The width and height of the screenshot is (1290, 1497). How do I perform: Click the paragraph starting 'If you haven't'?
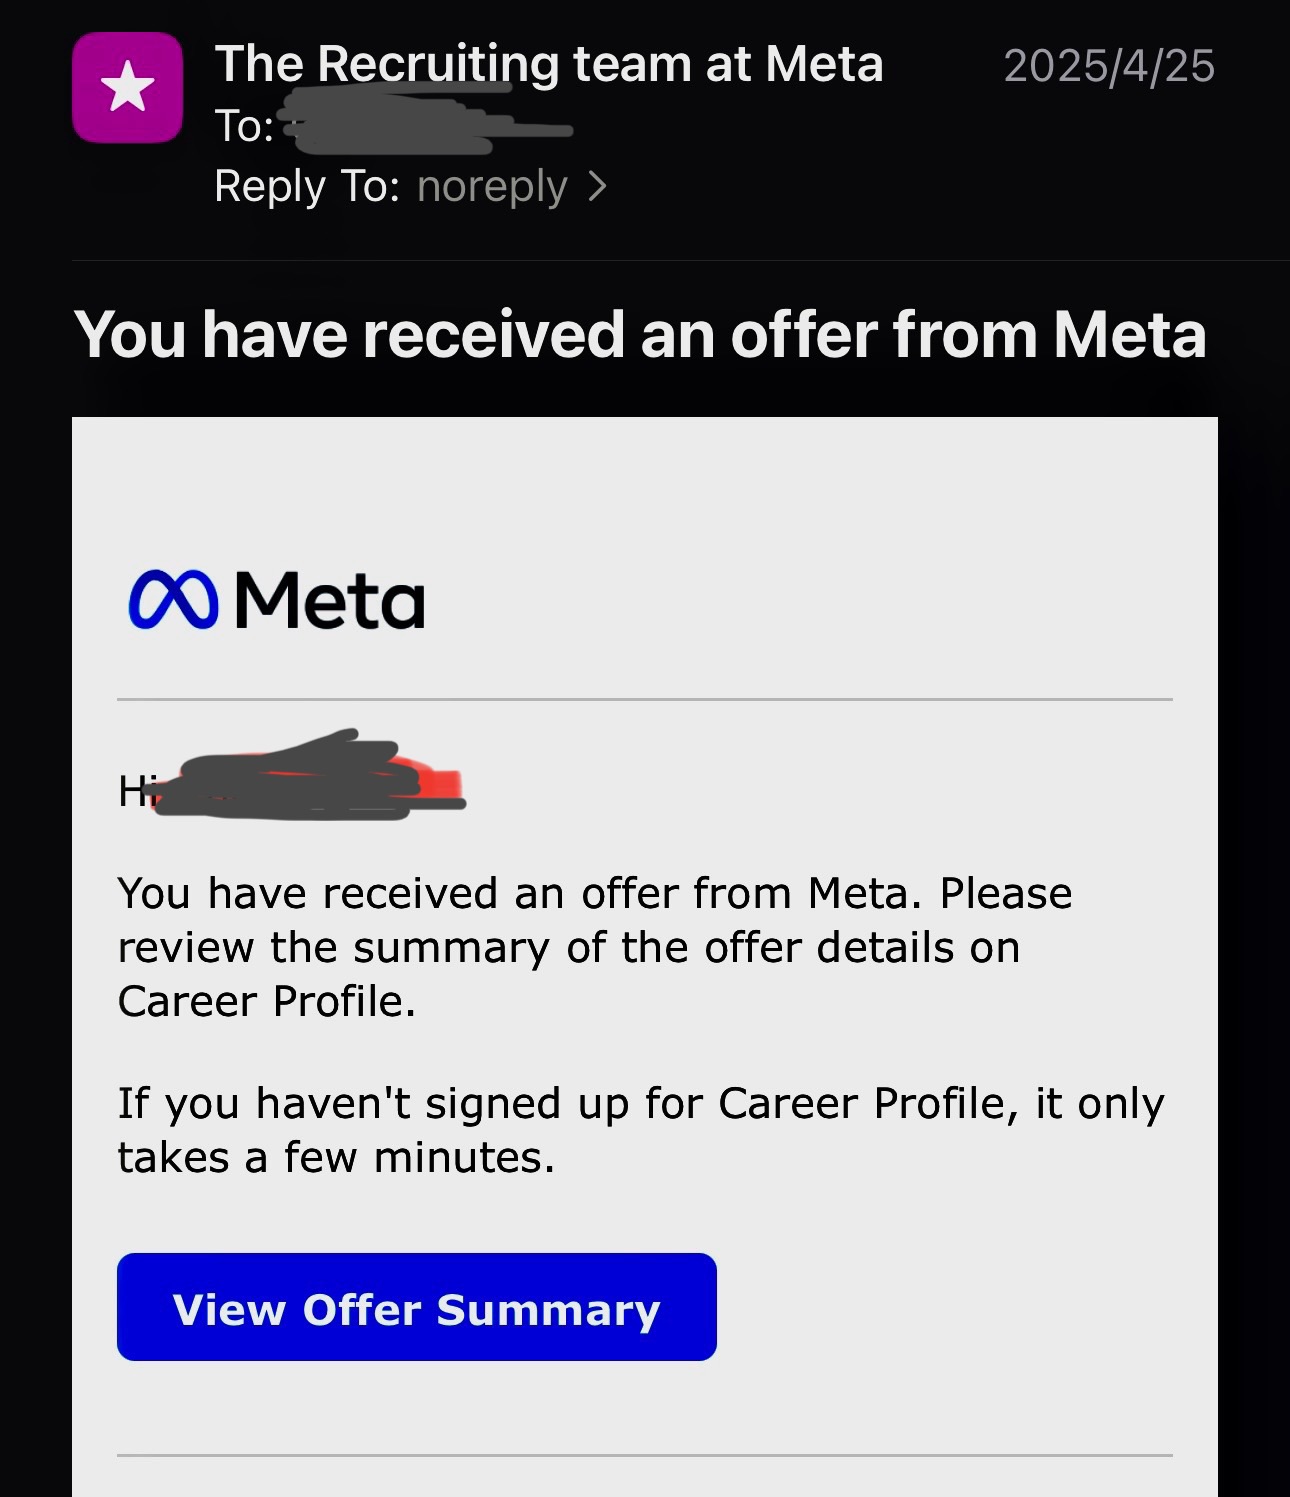click(x=641, y=1130)
